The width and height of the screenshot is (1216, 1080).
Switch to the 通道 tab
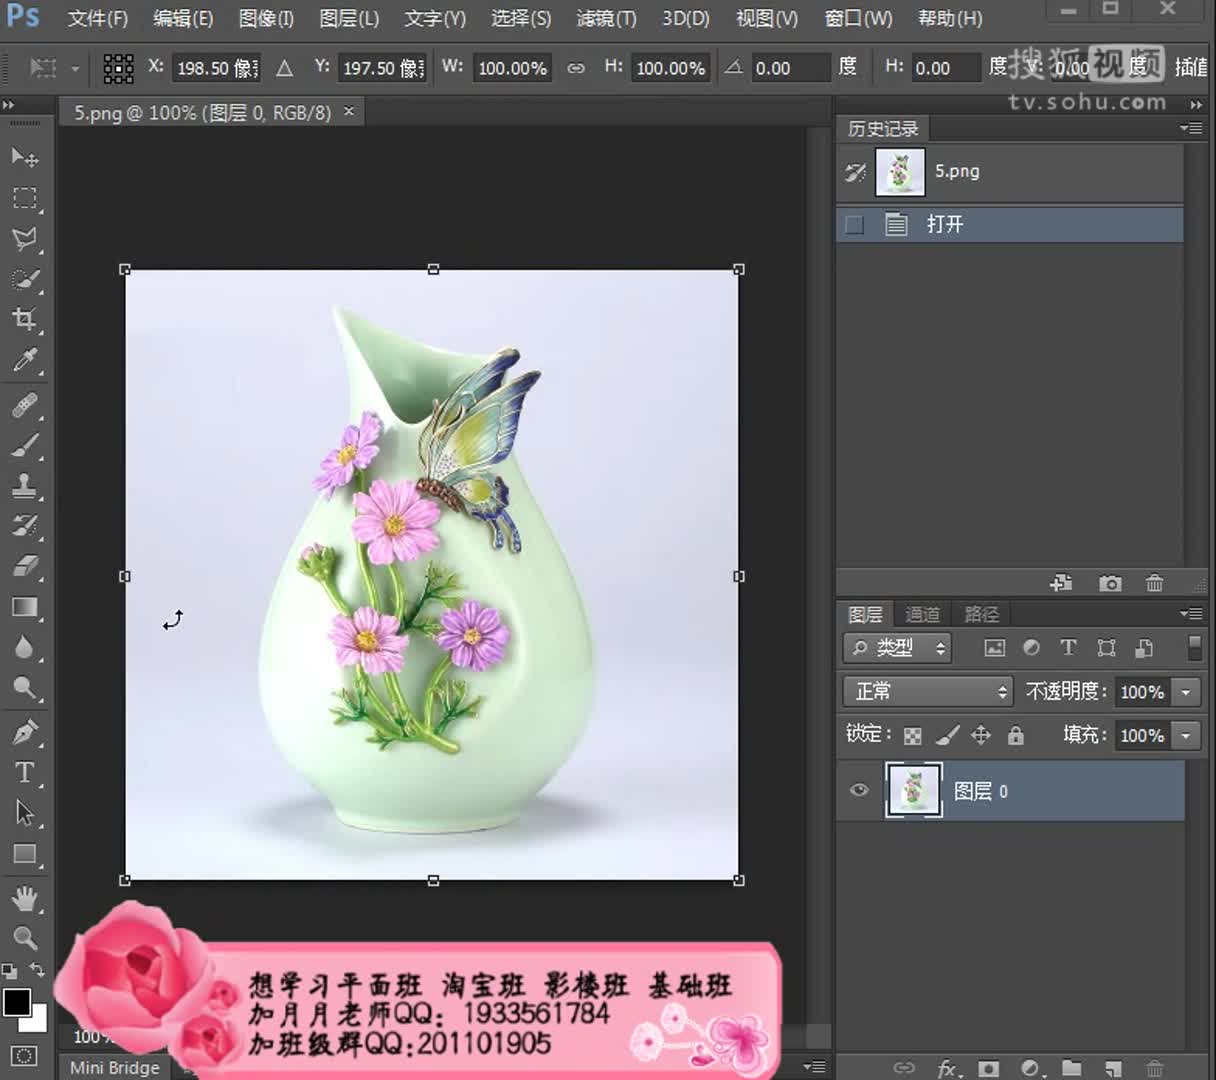pos(922,614)
